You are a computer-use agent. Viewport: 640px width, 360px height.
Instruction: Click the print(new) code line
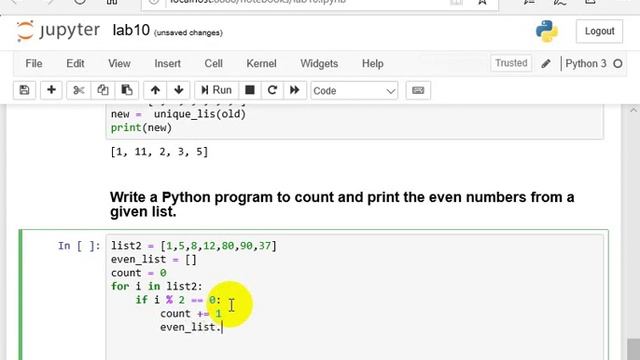pyautogui.click(x=141, y=127)
